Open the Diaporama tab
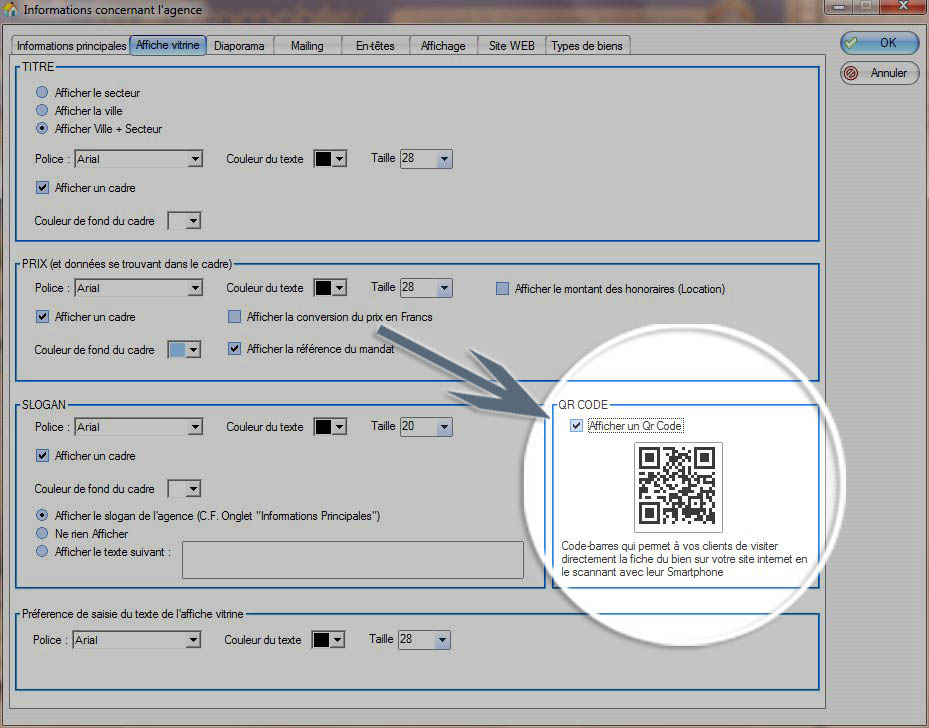Image resolution: width=929 pixels, height=728 pixels. click(x=239, y=46)
